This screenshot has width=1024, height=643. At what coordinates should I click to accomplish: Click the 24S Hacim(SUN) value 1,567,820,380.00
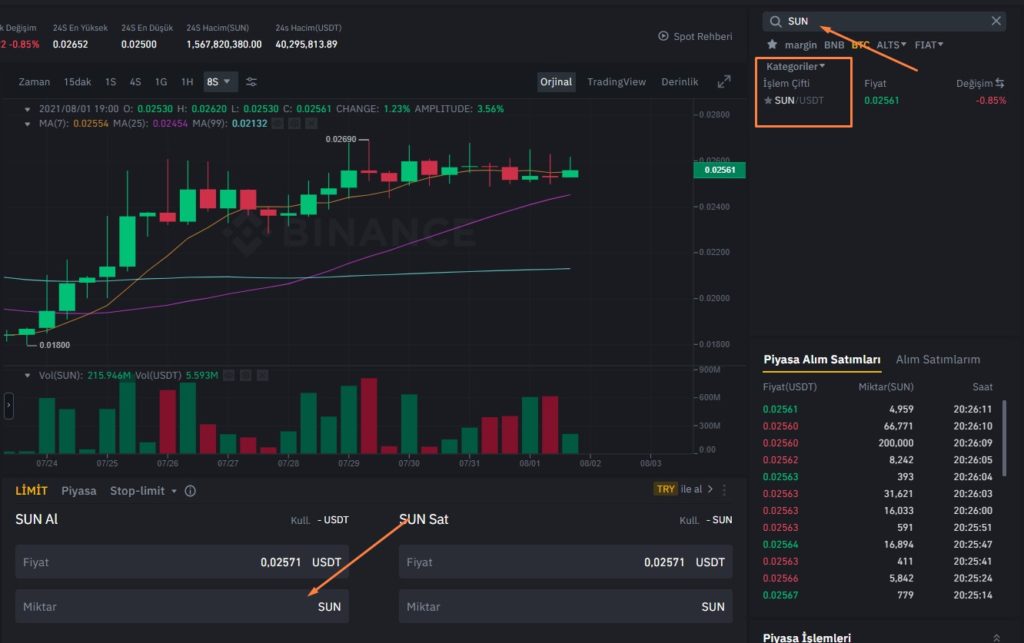(224, 44)
